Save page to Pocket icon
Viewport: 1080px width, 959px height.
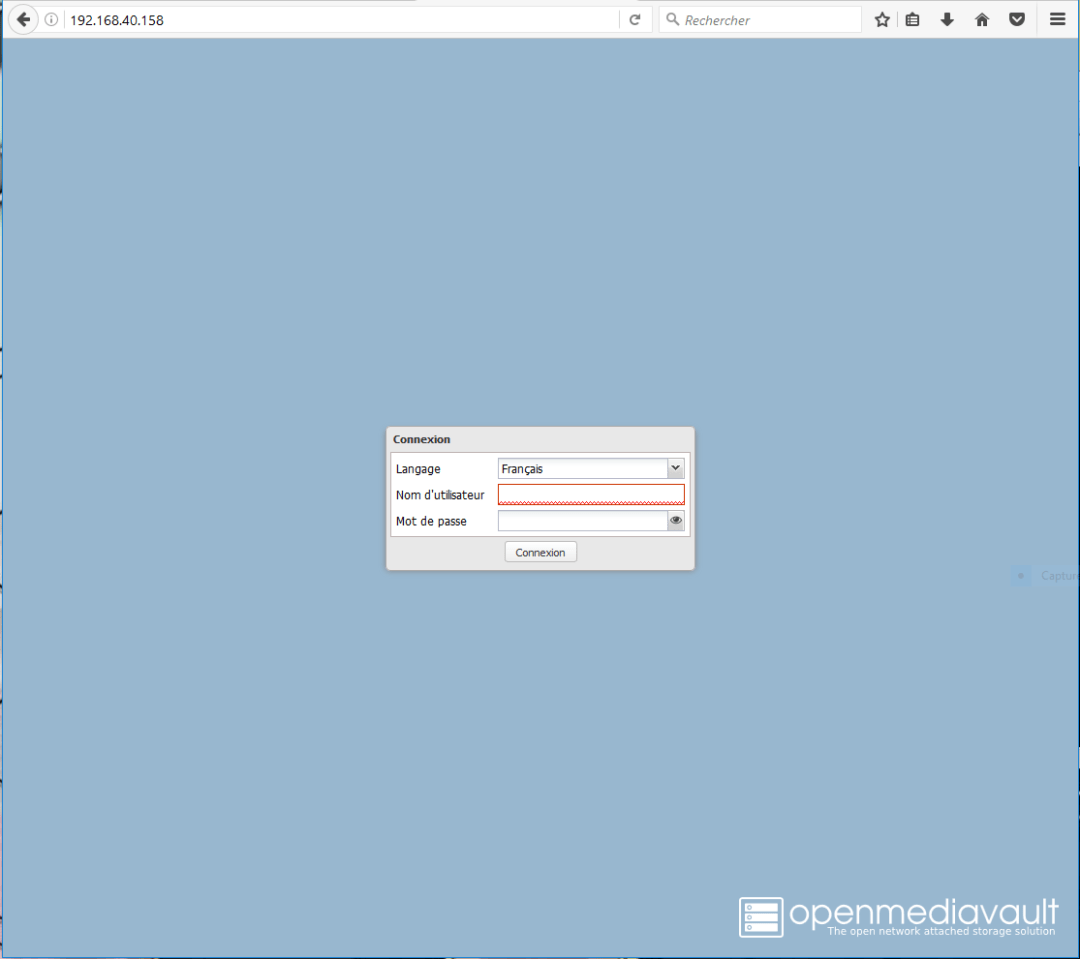tap(1017, 19)
